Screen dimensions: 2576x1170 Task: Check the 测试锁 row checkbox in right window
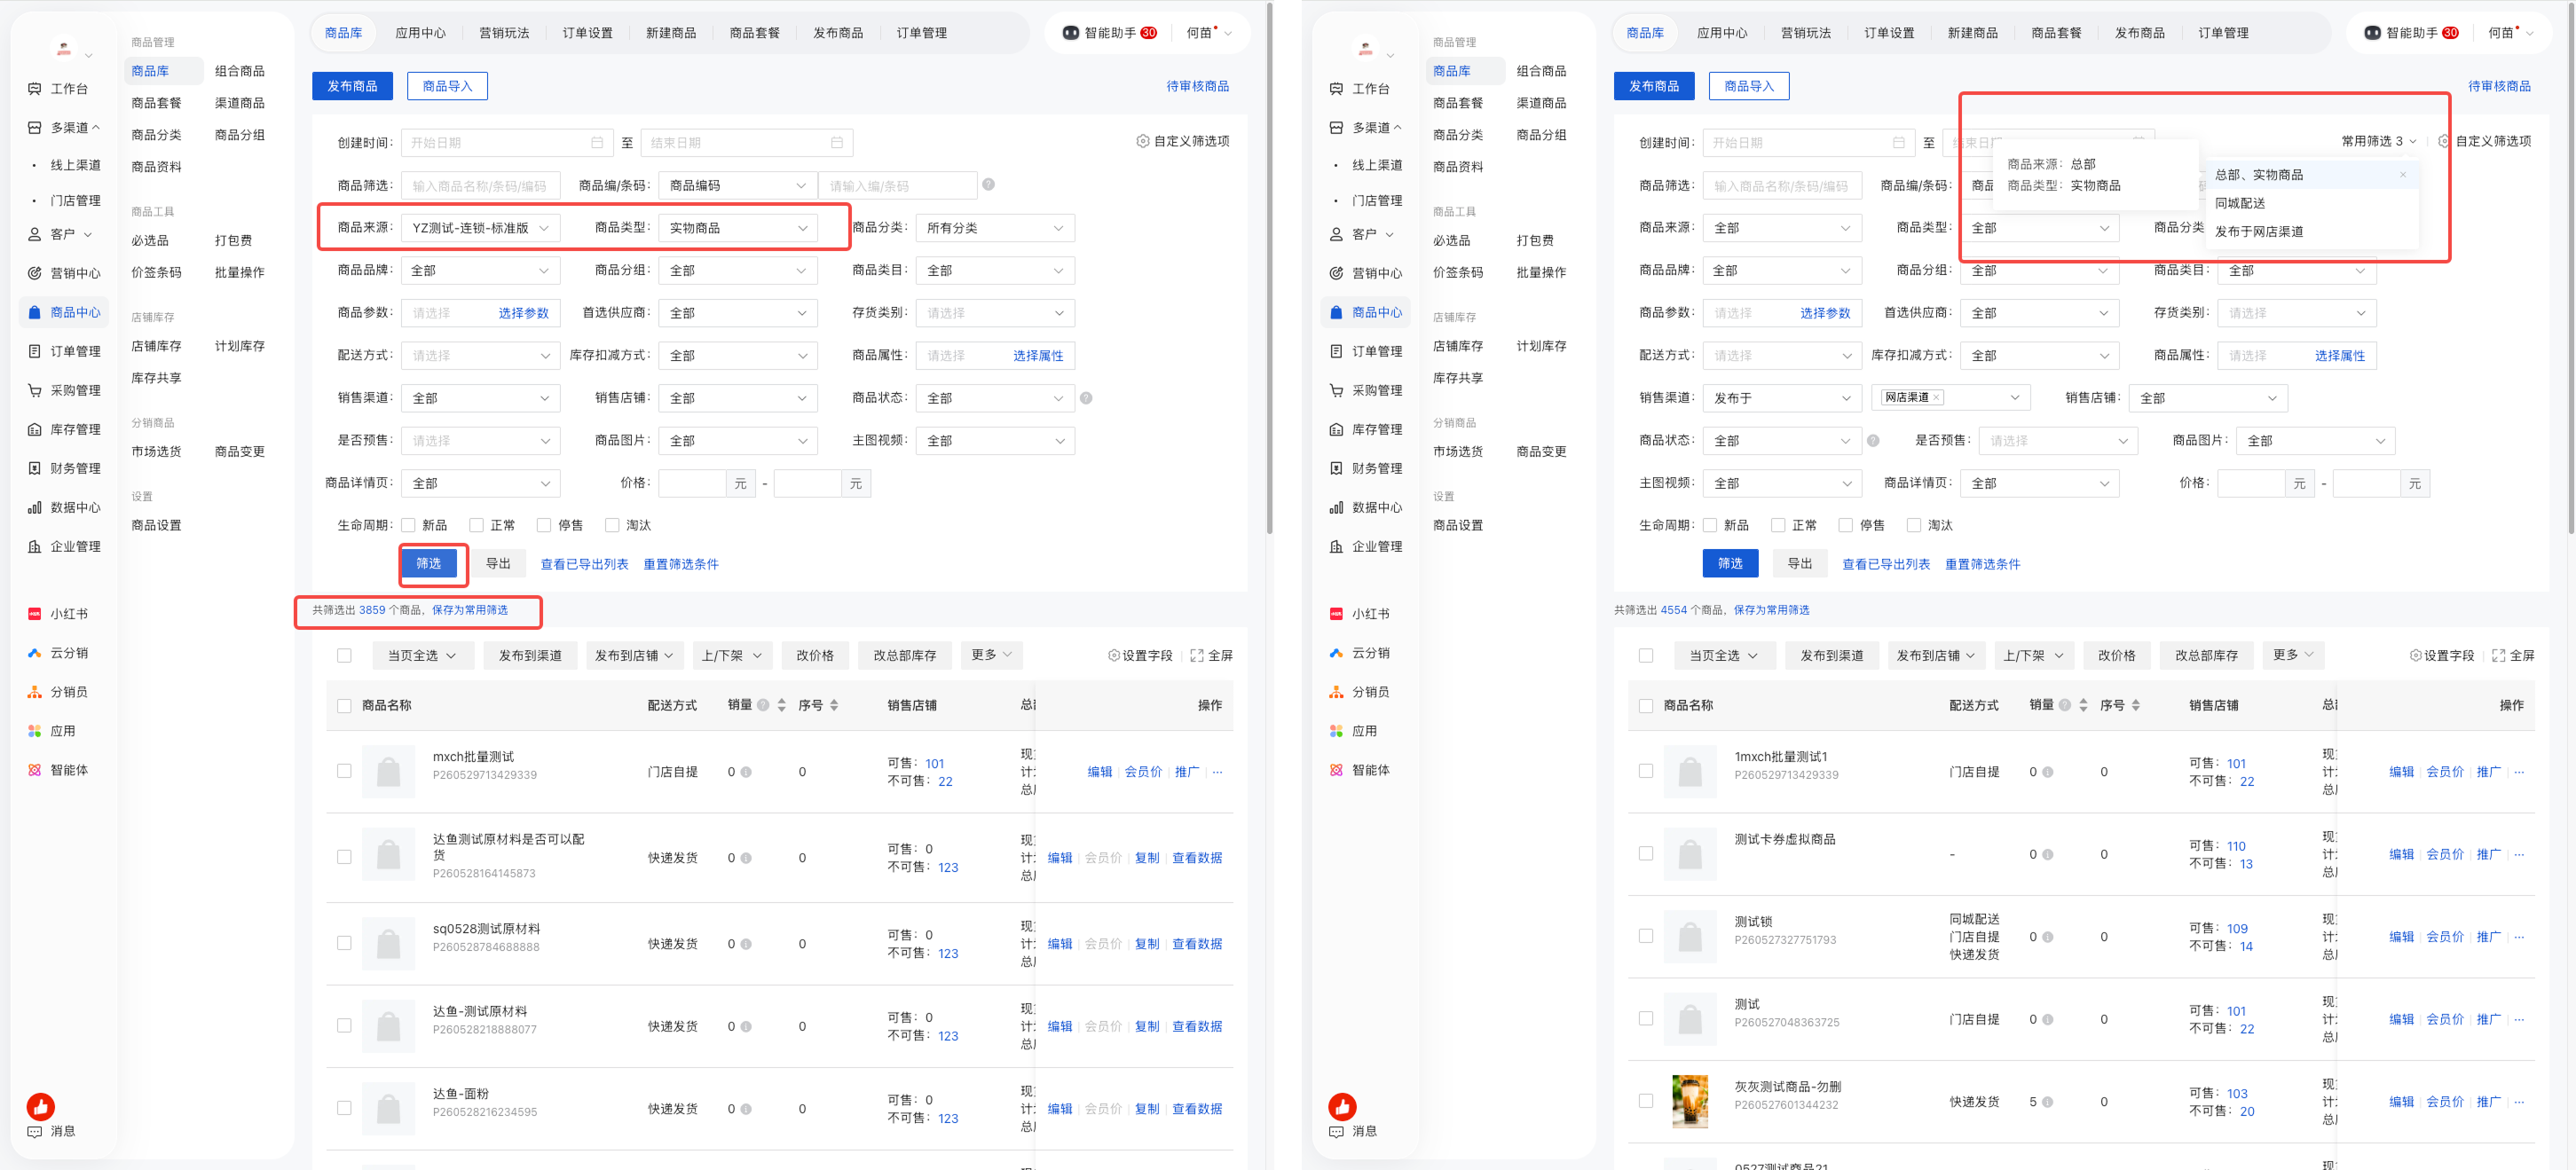pos(1646,936)
